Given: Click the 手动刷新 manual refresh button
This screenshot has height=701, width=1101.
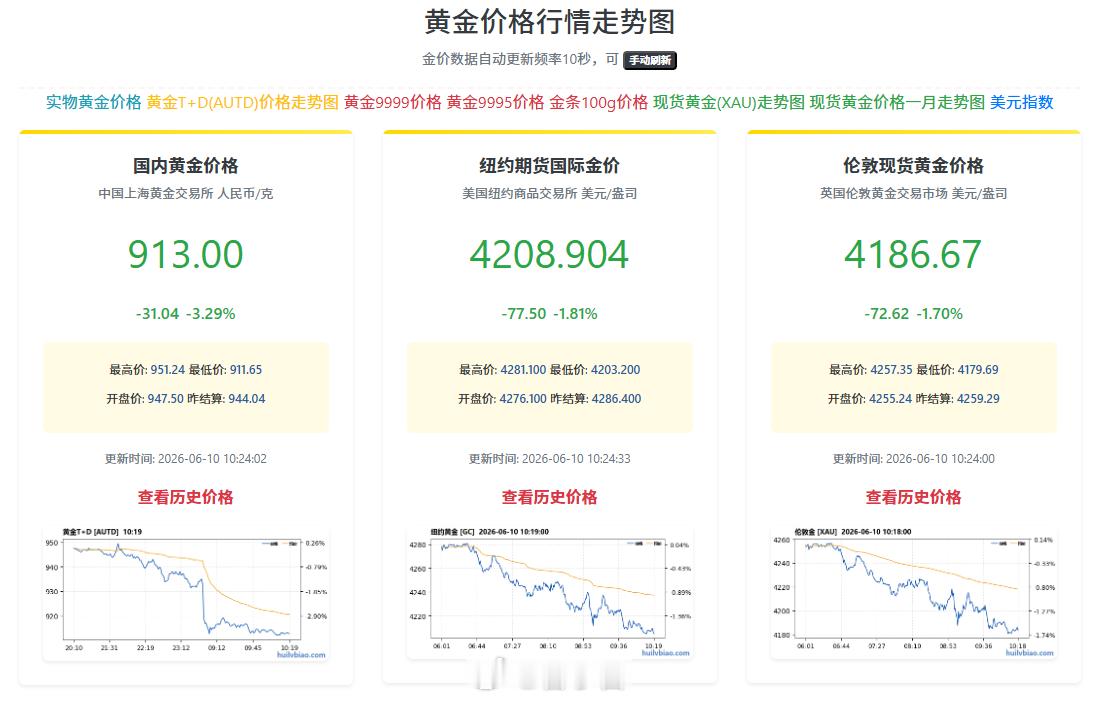Looking at the screenshot, I should (x=650, y=60).
